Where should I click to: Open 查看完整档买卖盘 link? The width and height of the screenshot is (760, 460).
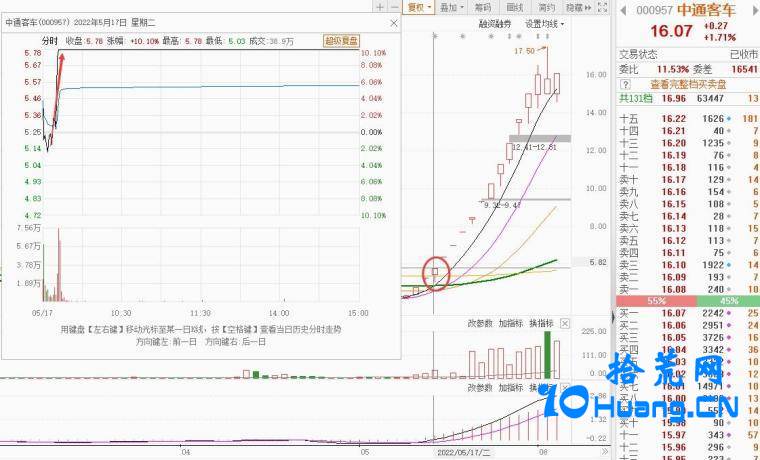tap(688, 85)
